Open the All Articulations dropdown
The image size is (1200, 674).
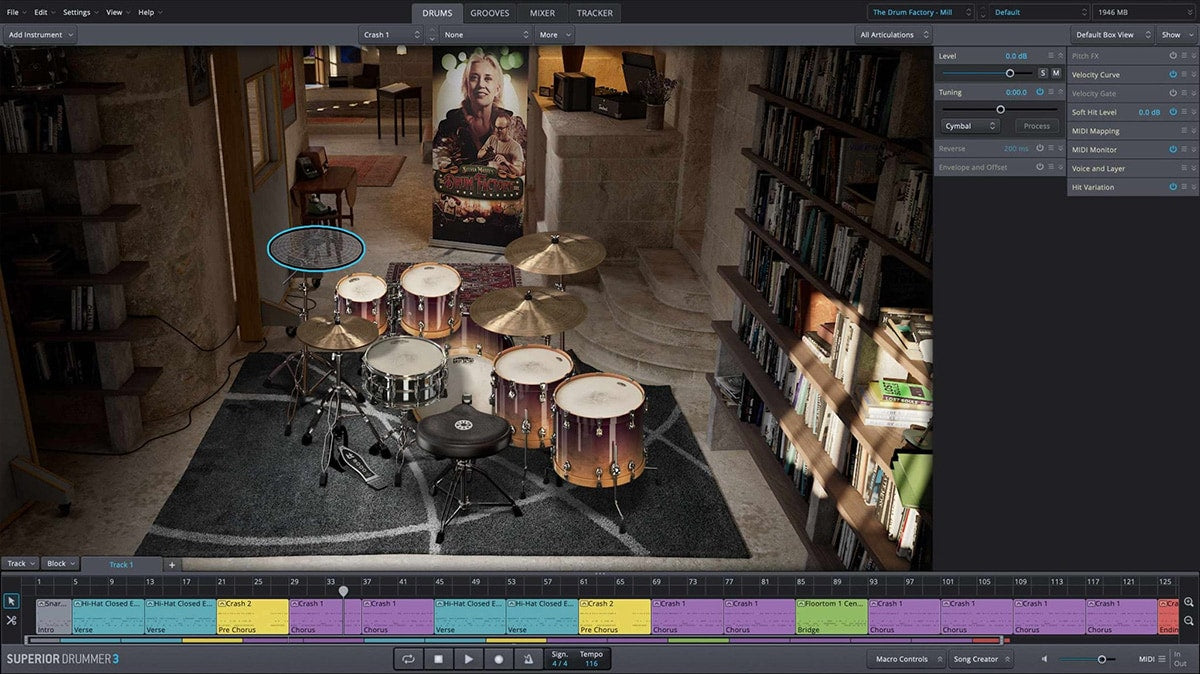click(891, 35)
